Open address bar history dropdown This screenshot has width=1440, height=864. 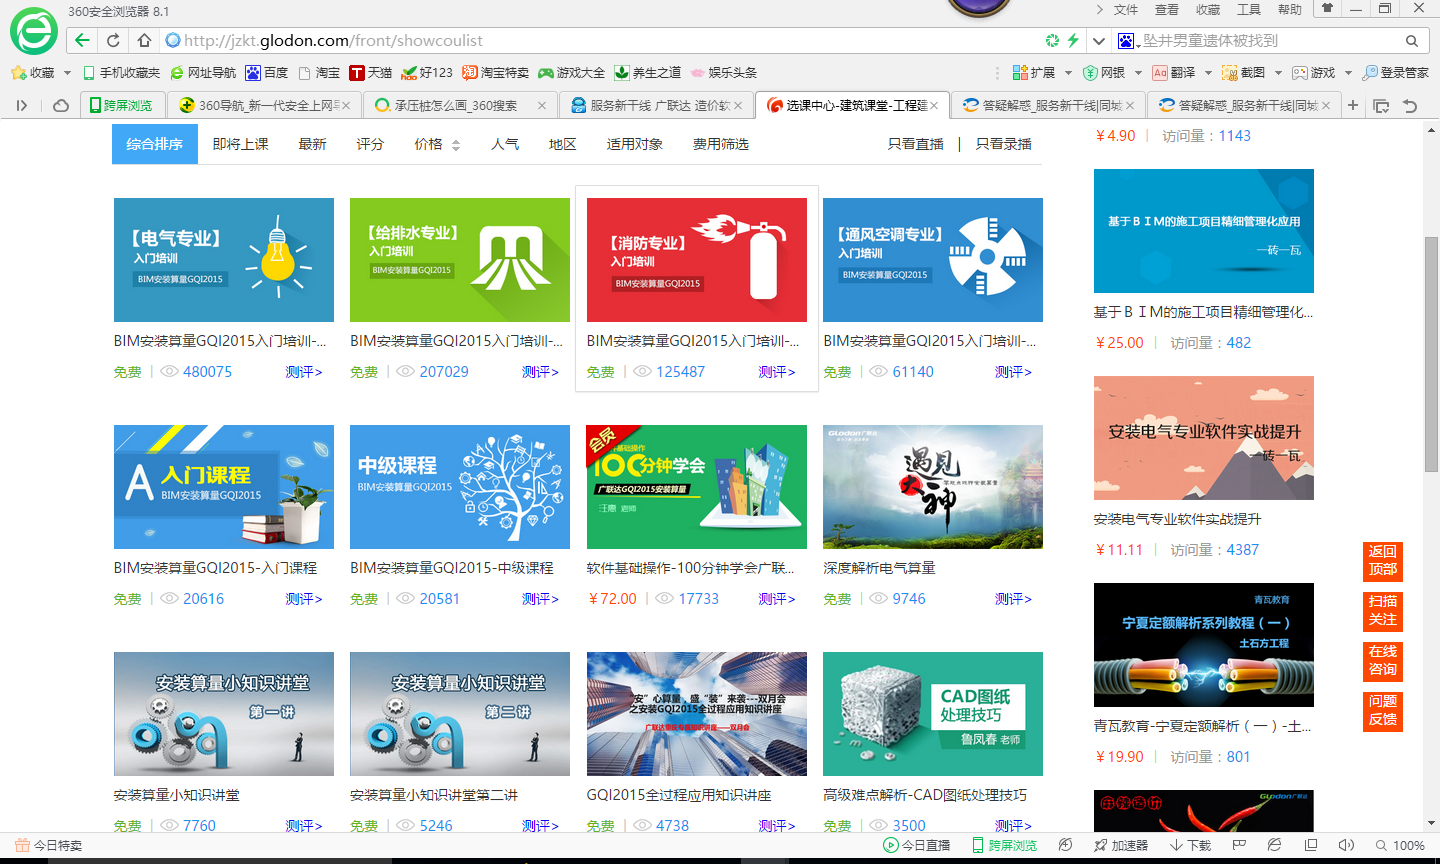(x=1098, y=41)
